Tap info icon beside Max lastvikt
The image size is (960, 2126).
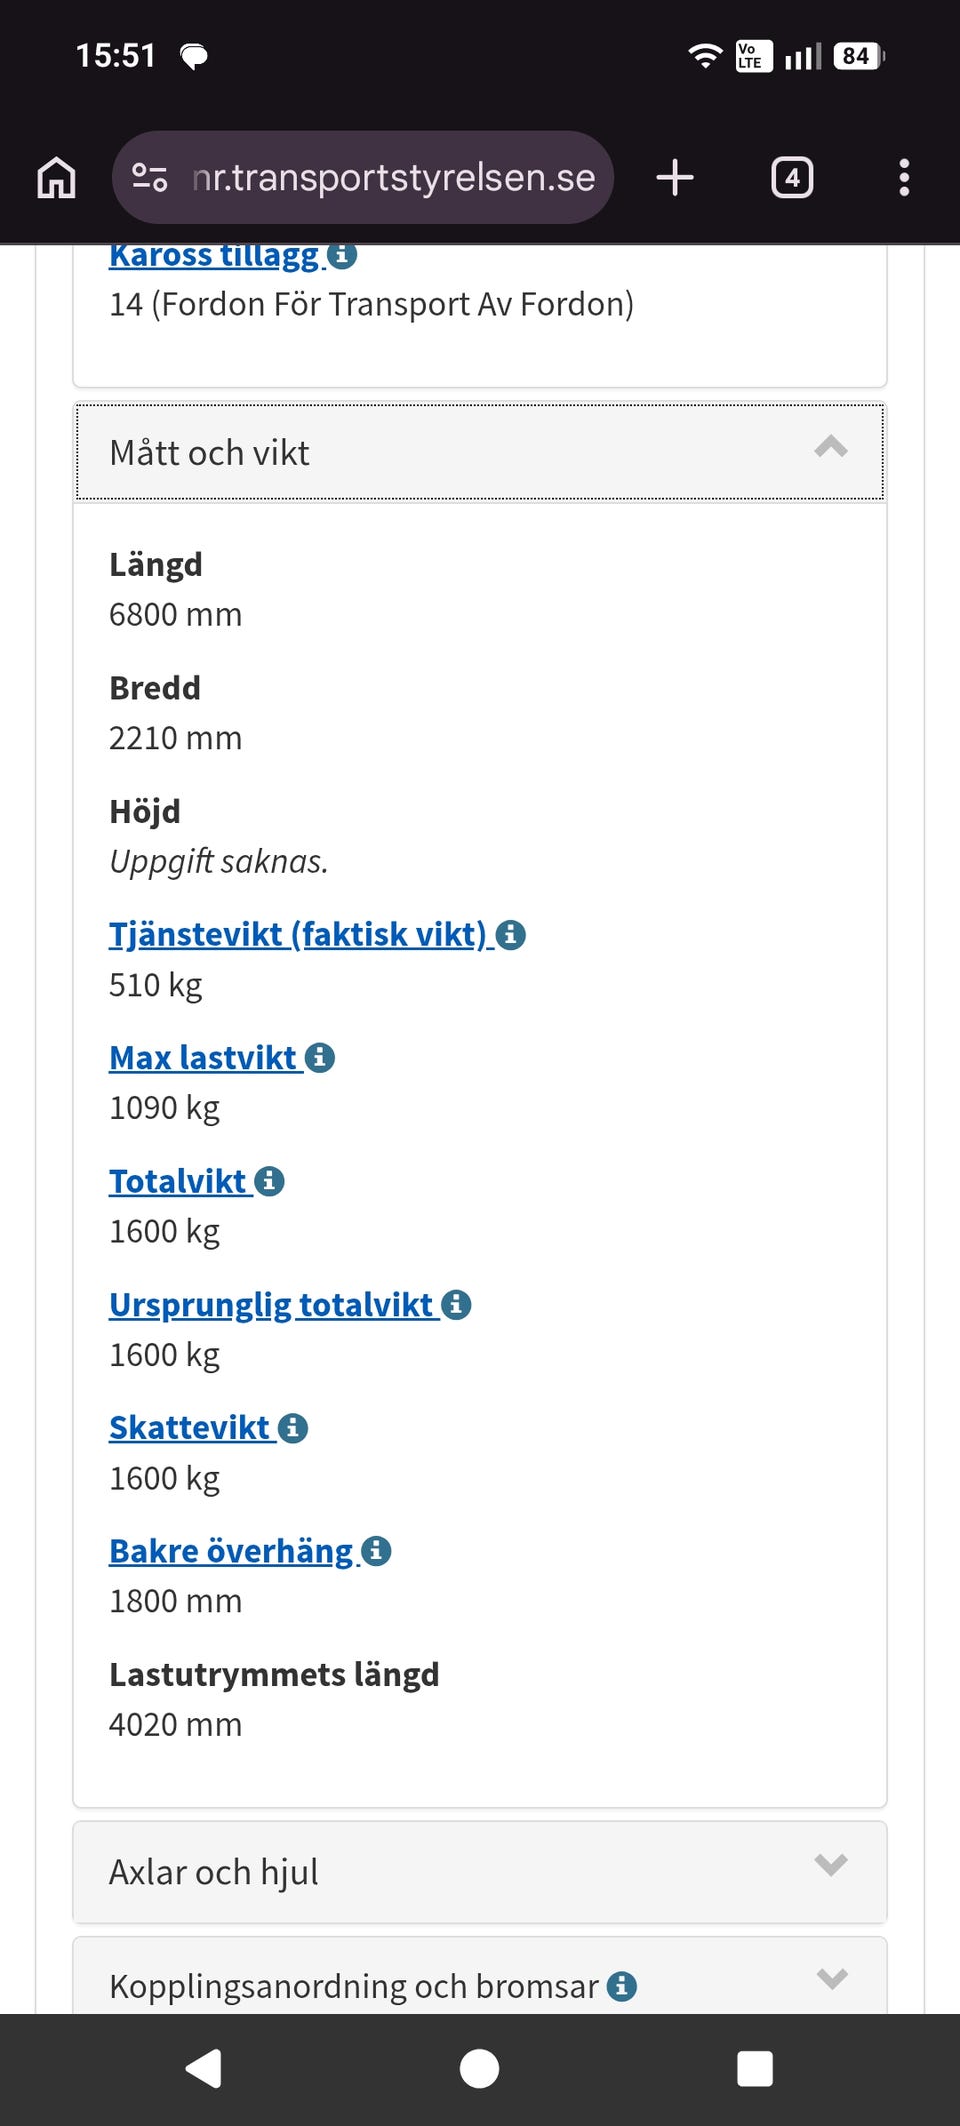[x=320, y=1058]
